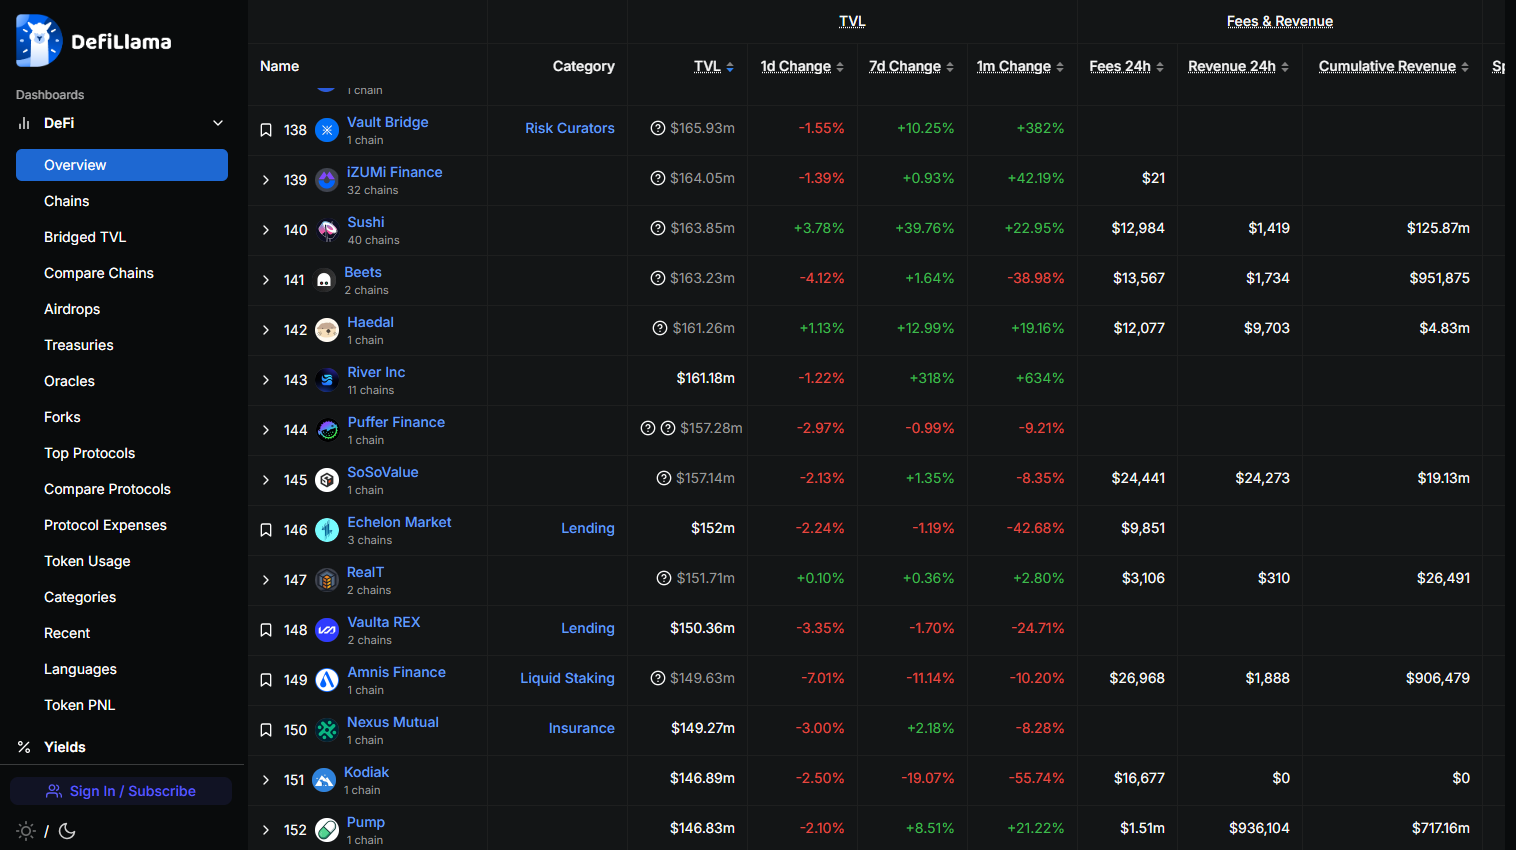Click the Vault Bridge protocol logo

pyautogui.click(x=327, y=130)
